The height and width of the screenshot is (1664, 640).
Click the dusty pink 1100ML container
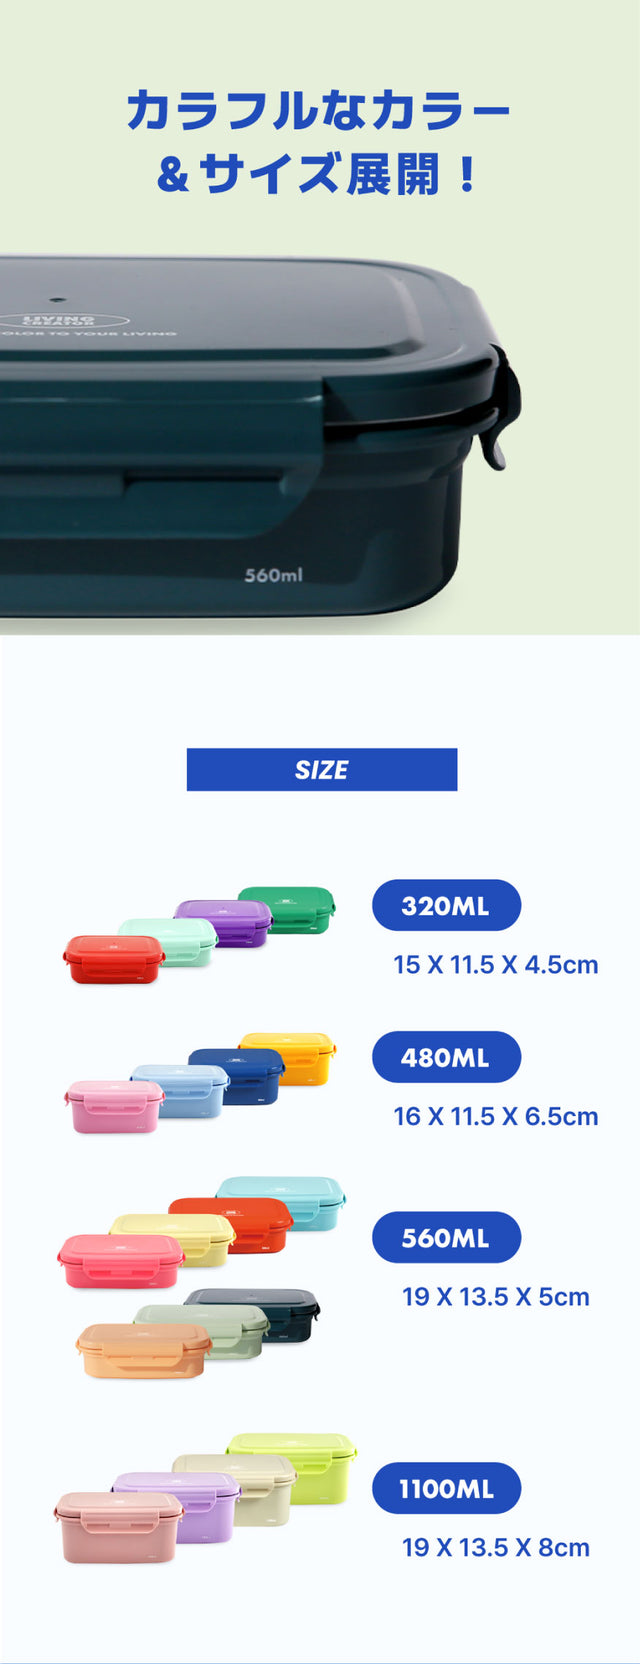pos(118,1527)
